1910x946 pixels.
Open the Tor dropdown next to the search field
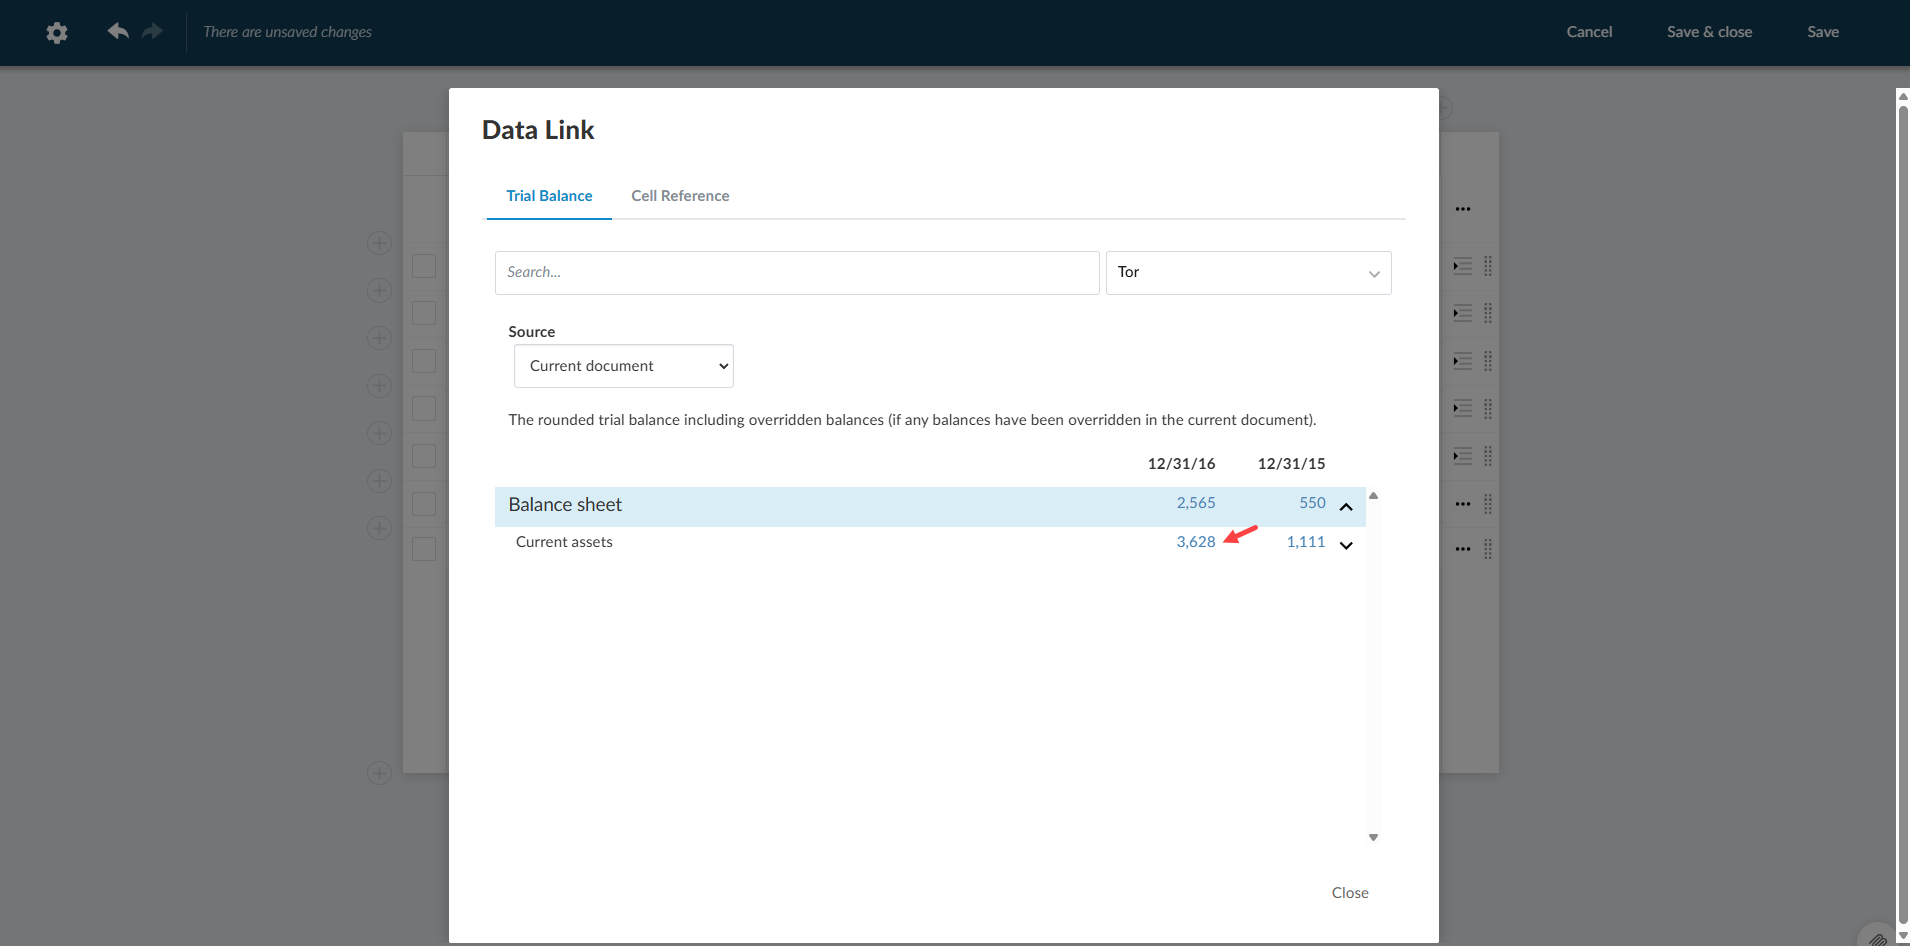(1247, 272)
